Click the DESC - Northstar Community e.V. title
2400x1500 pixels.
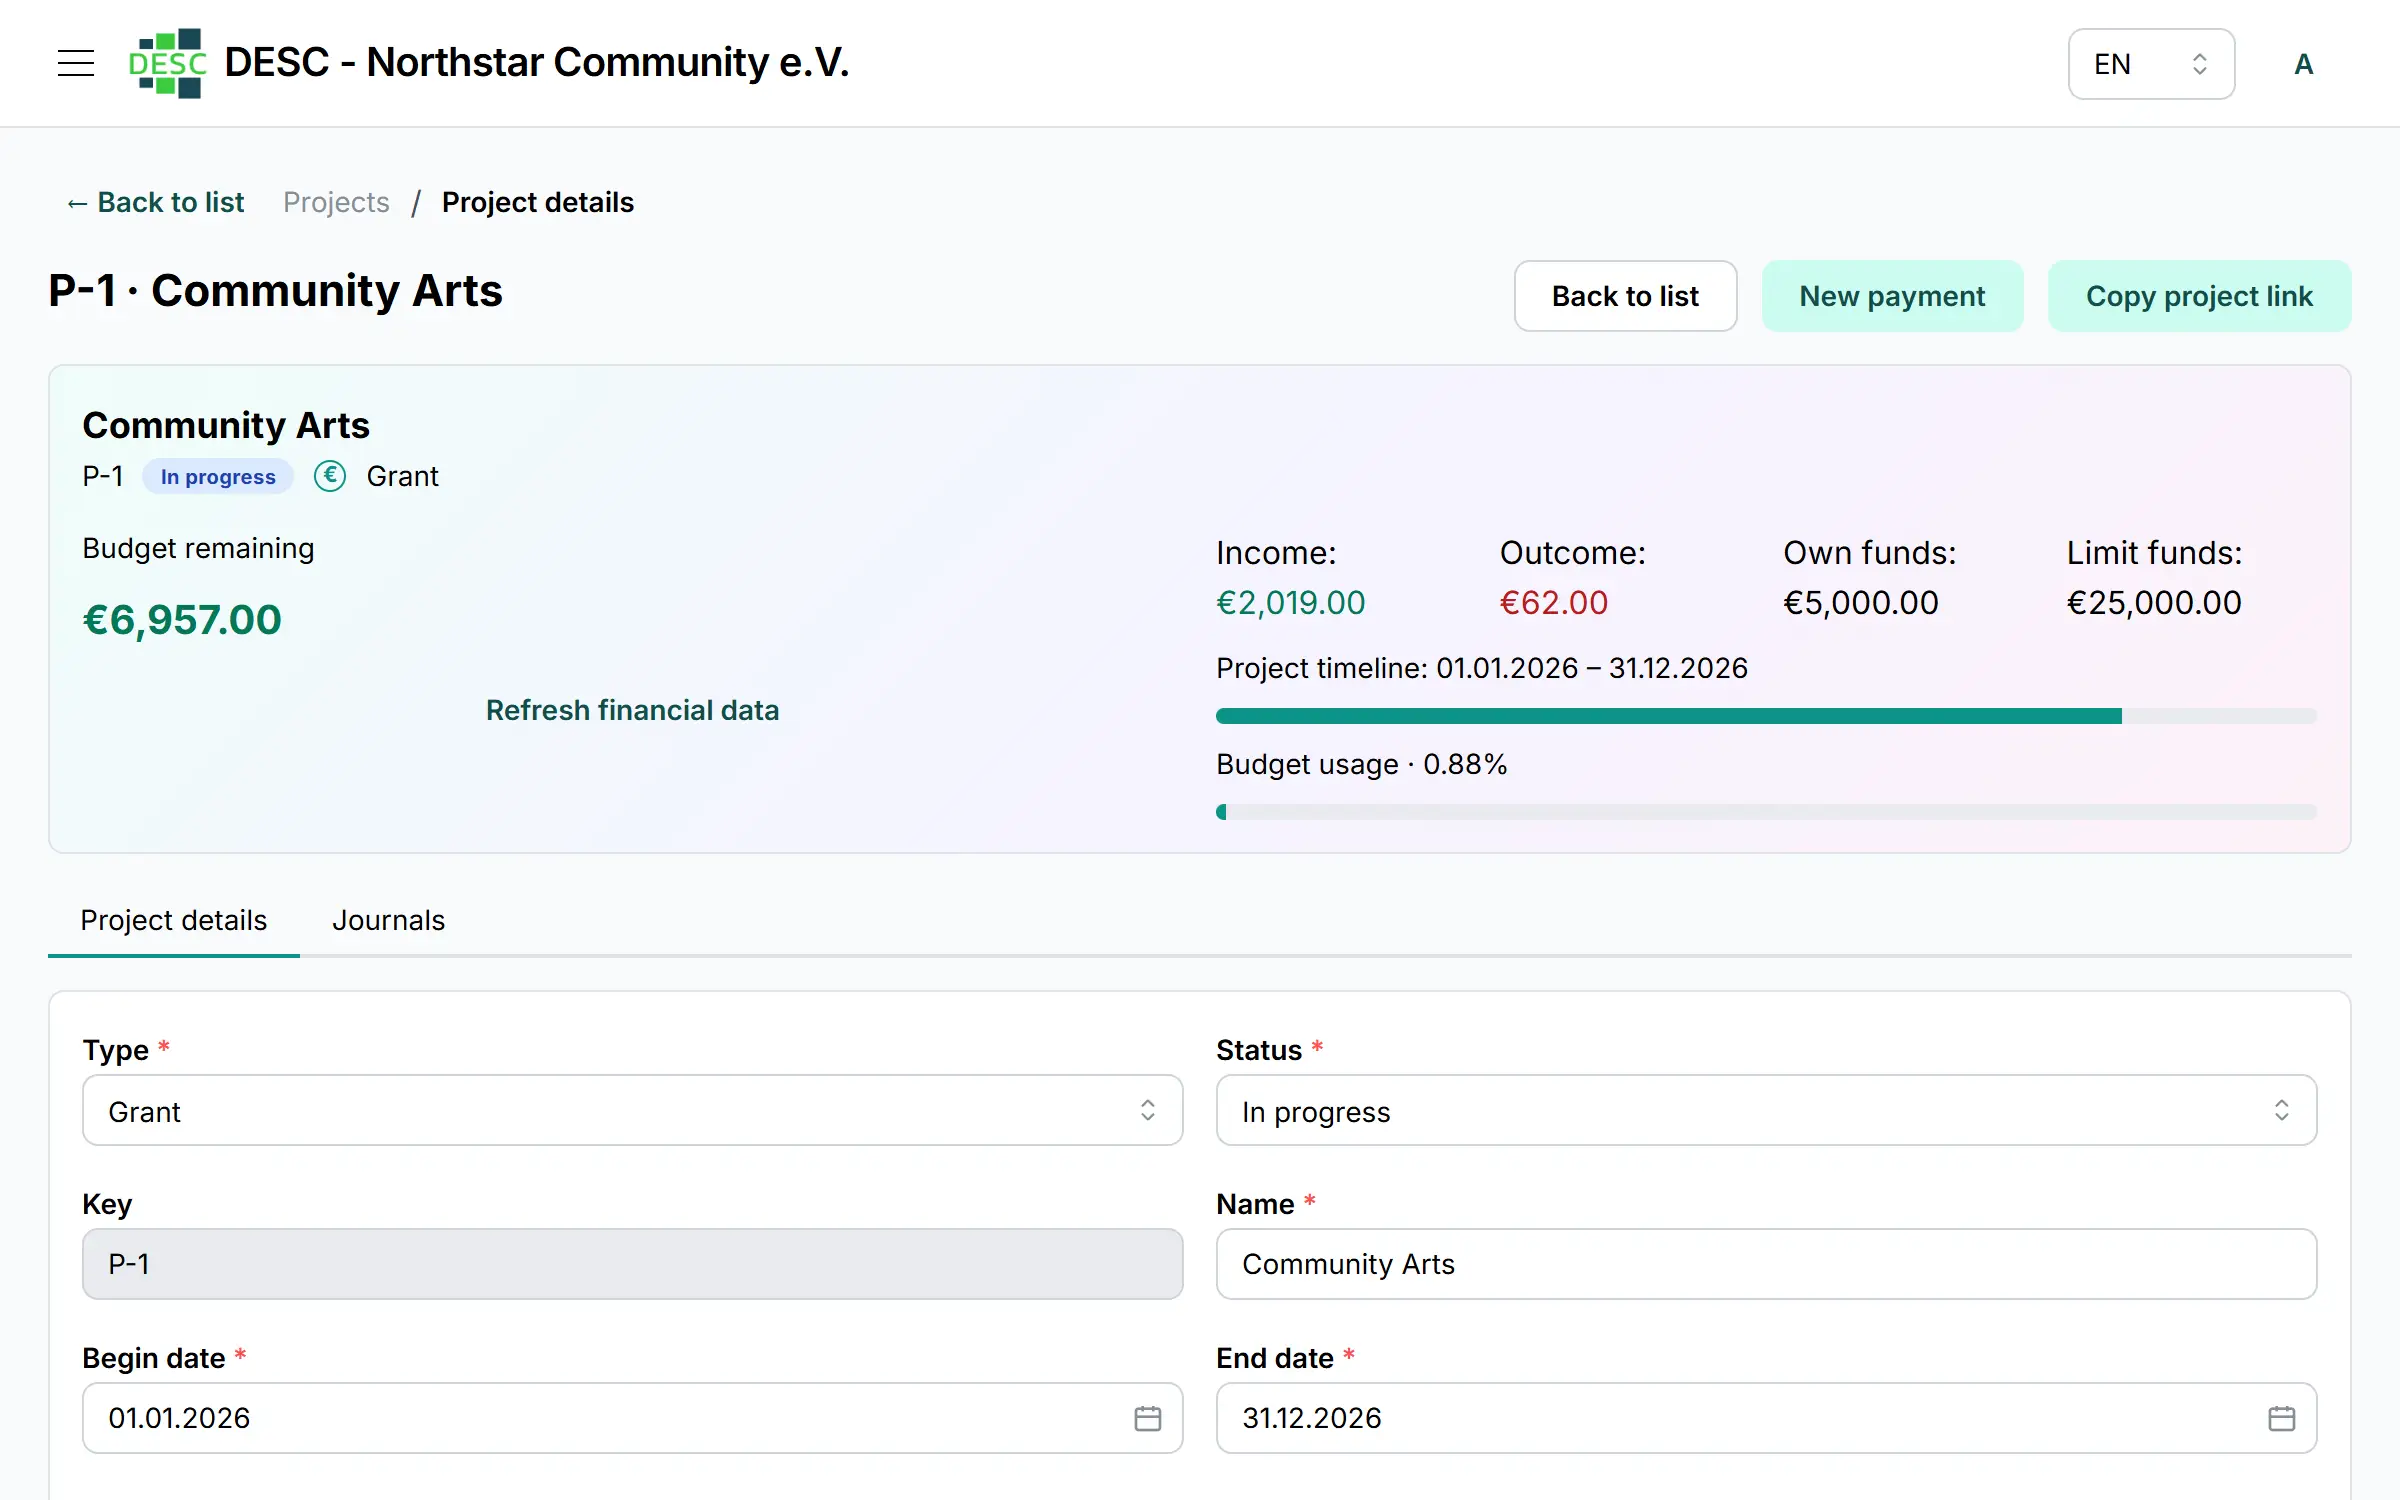(537, 62)
